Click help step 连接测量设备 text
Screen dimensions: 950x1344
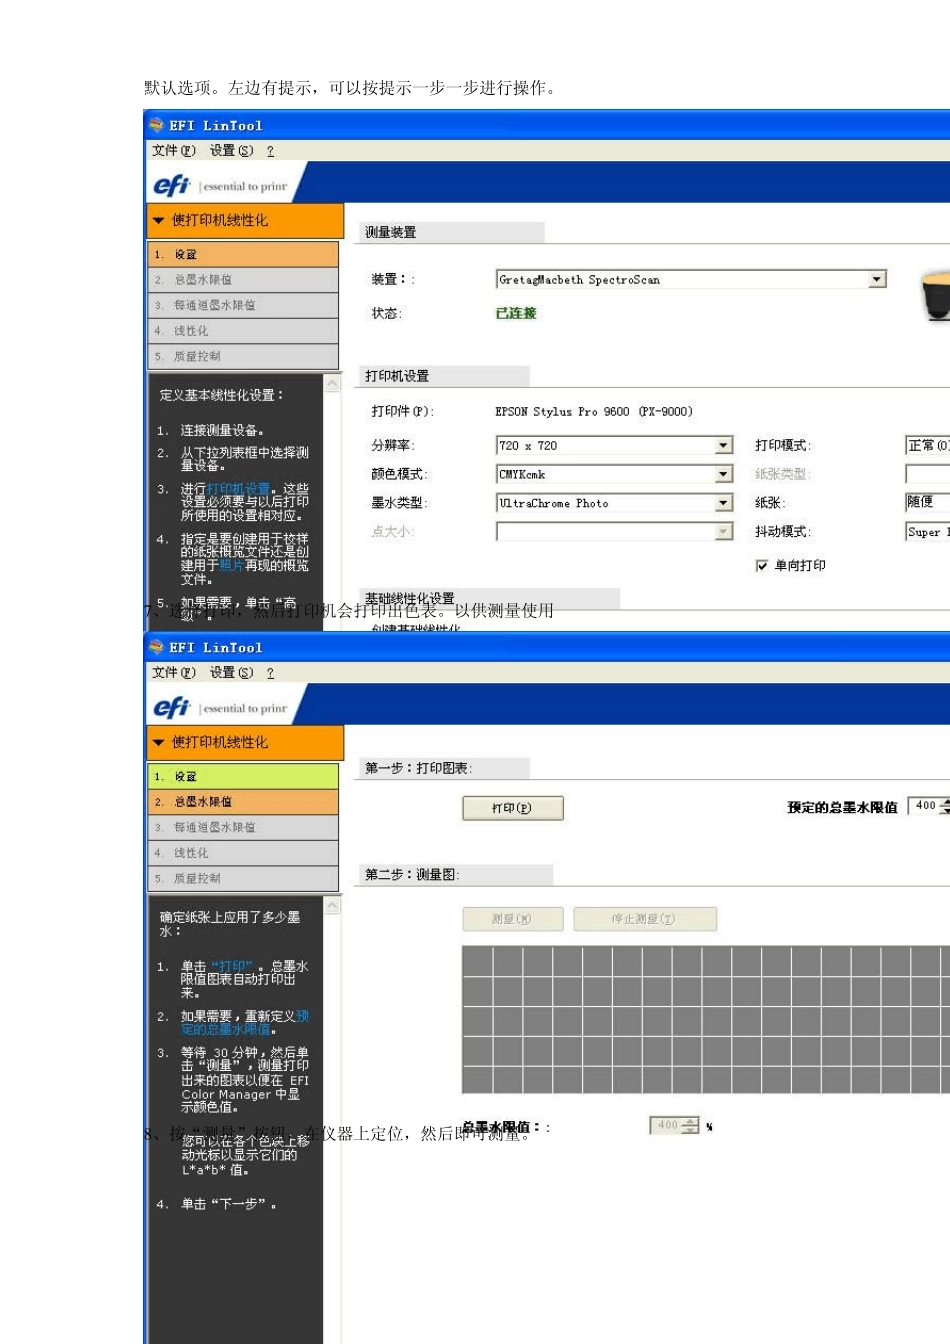[x=222, y=431]
